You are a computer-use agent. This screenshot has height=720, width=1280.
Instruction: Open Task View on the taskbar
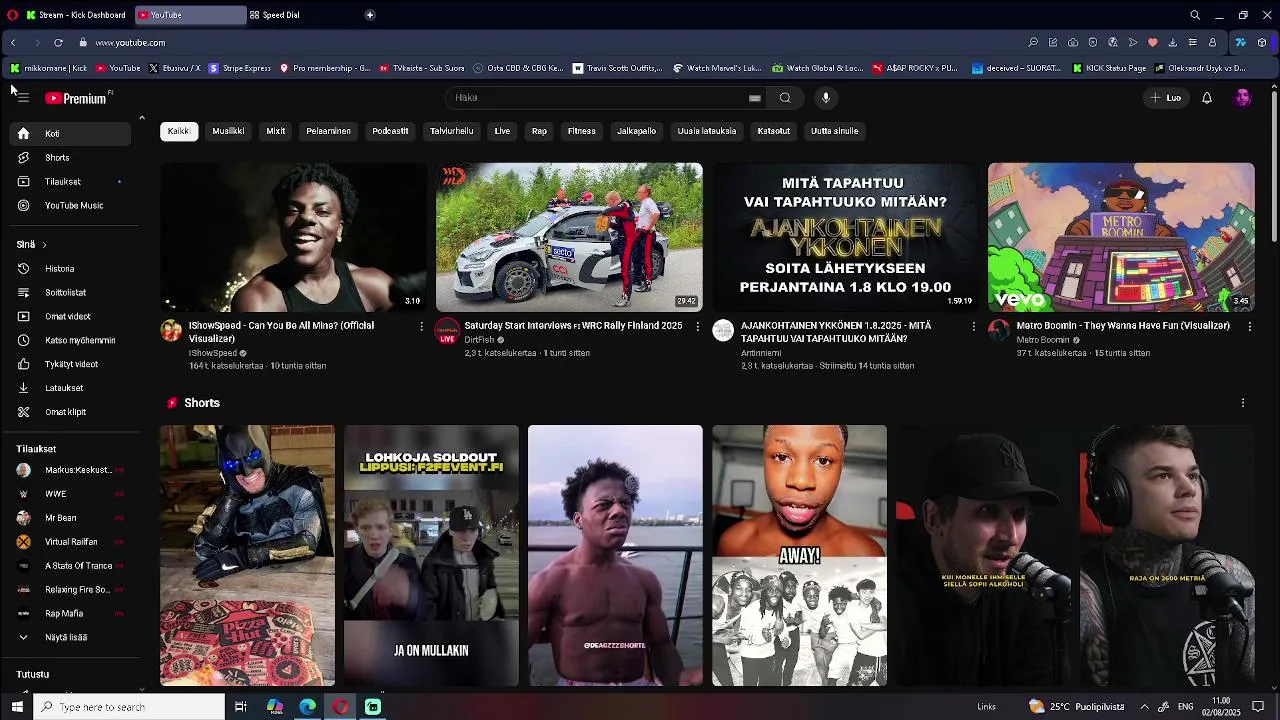click(x=241, y=707)
